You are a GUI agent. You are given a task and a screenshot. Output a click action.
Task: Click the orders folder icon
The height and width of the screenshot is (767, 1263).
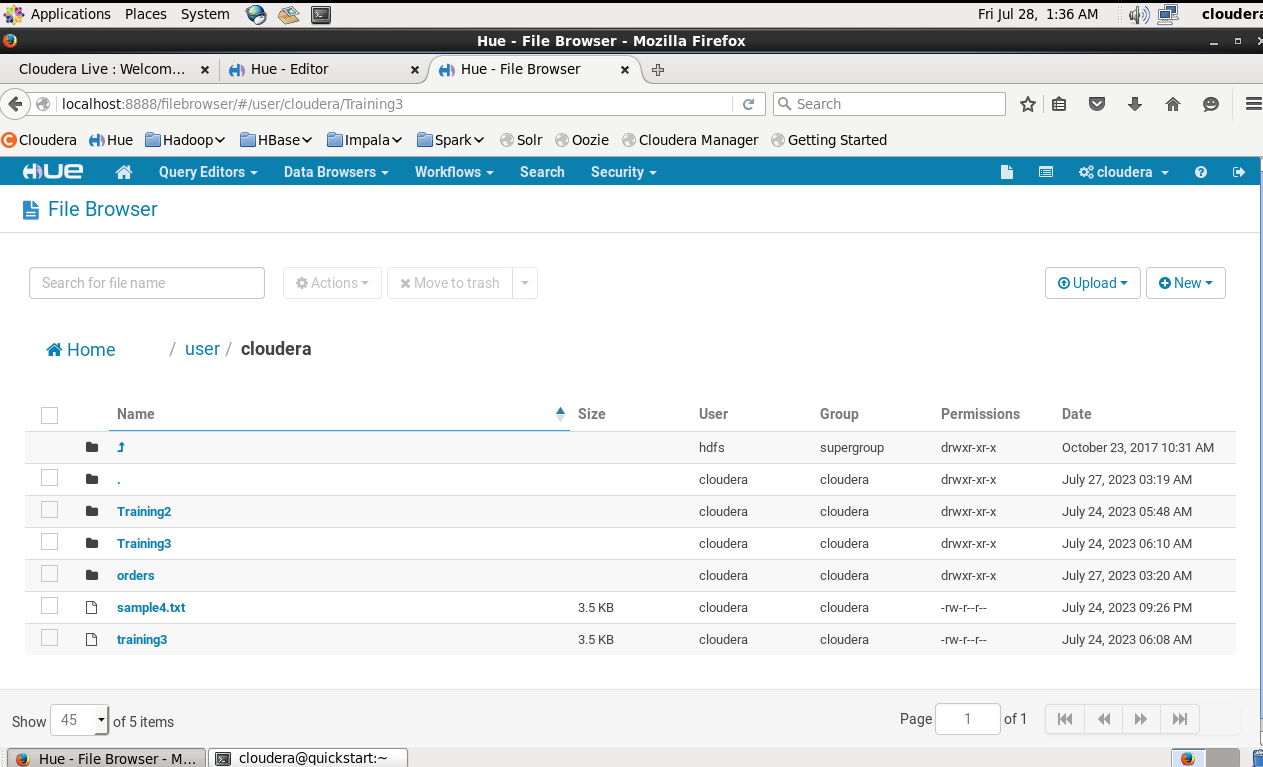[91, 573]
